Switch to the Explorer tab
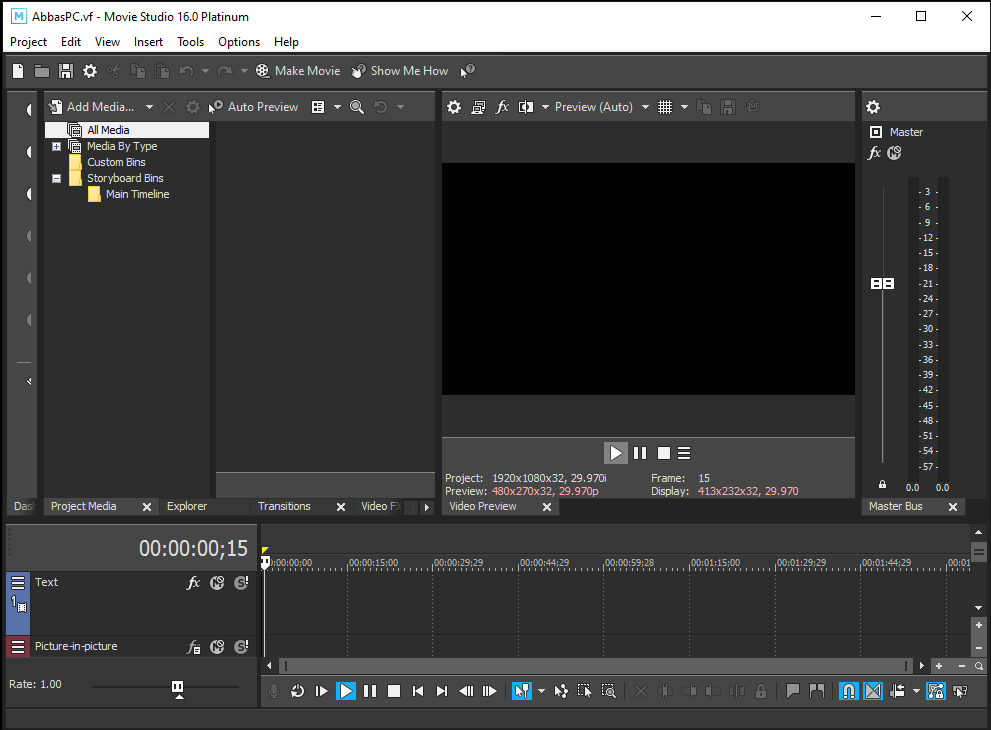The width and height of the screenshot is (991, 730). [x=186, y=506]
